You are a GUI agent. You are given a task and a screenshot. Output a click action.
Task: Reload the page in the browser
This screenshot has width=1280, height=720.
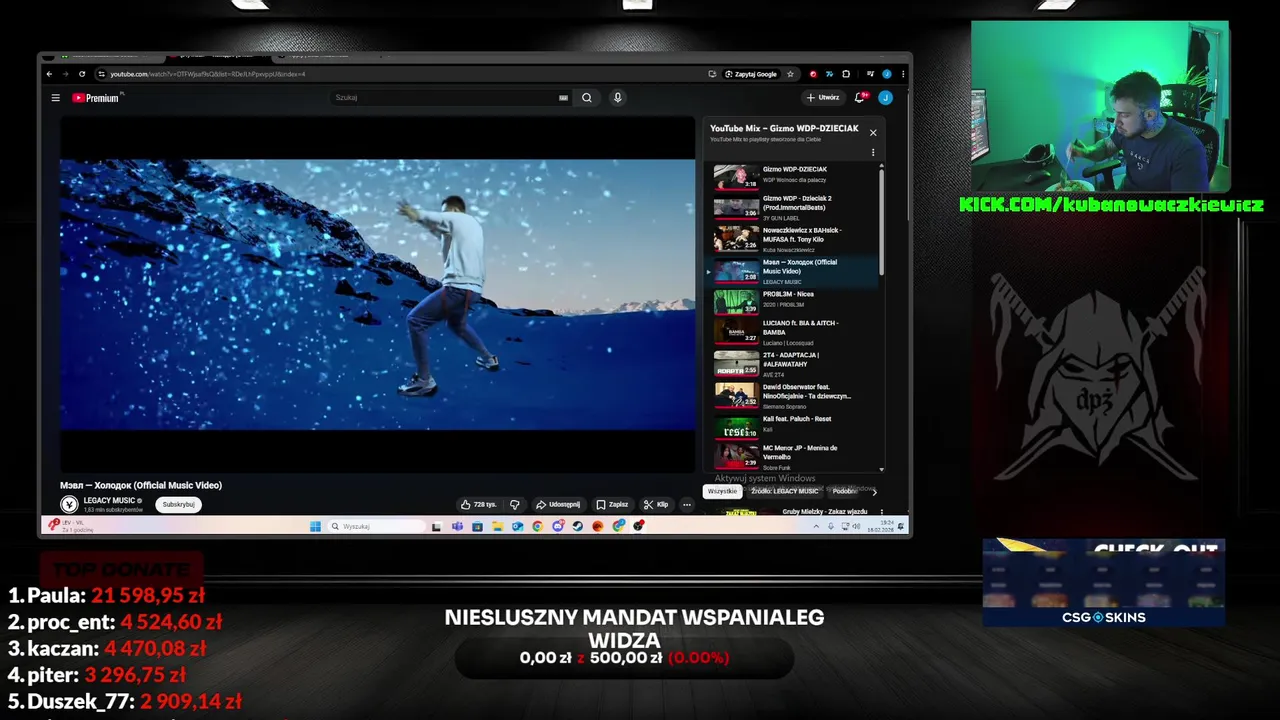83,74
